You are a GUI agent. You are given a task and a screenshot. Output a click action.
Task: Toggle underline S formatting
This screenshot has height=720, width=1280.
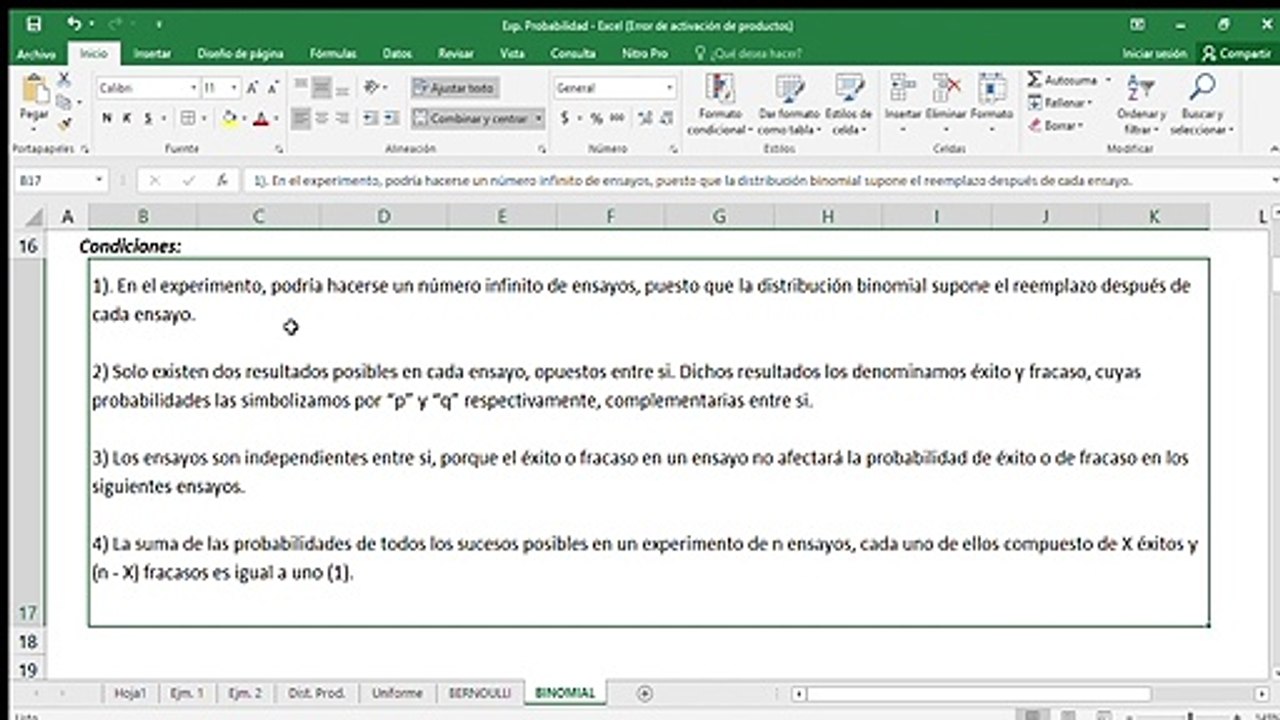pos(148,118)
